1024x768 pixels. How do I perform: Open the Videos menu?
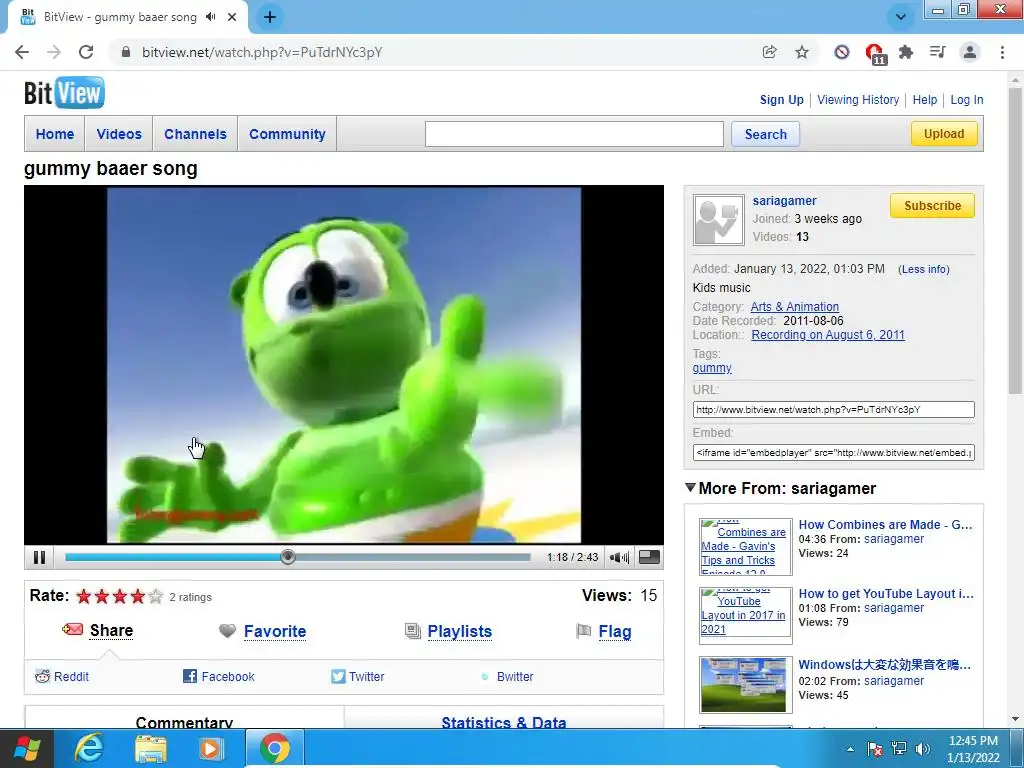coord(119,134)
